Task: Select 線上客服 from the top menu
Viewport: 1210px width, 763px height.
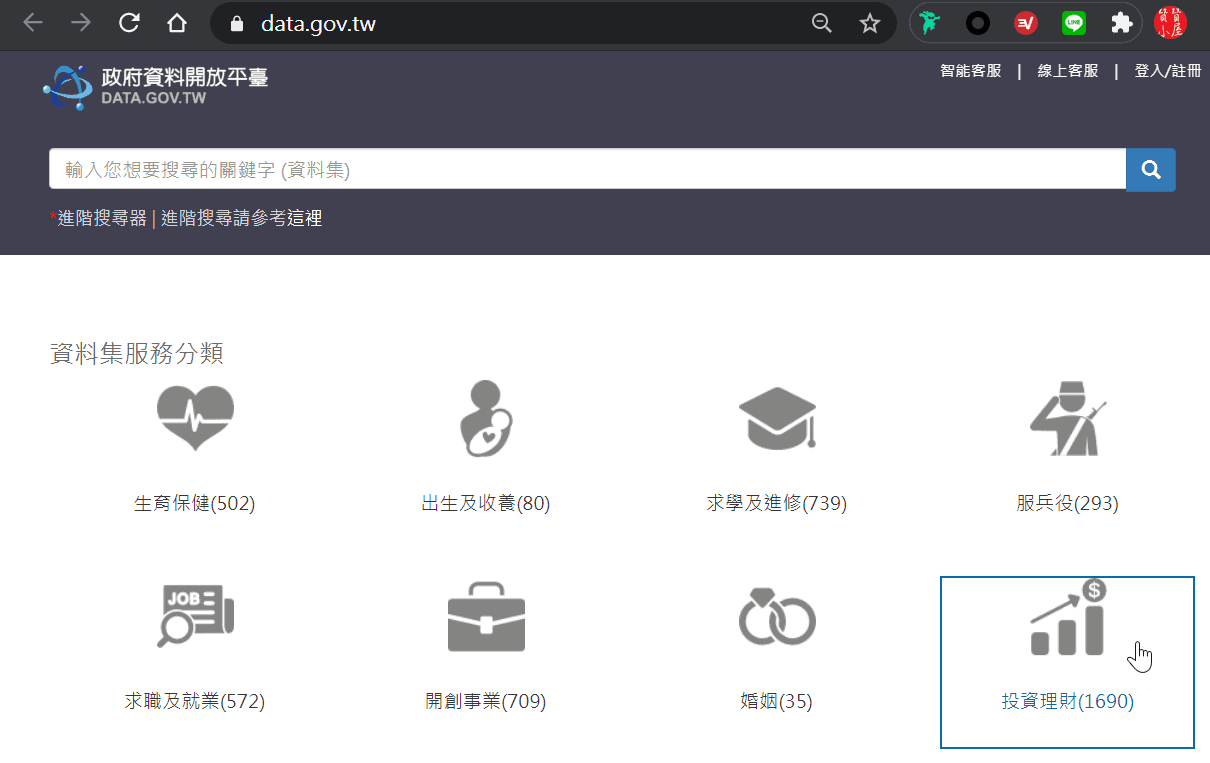Action: click(x=1067, y=71)
